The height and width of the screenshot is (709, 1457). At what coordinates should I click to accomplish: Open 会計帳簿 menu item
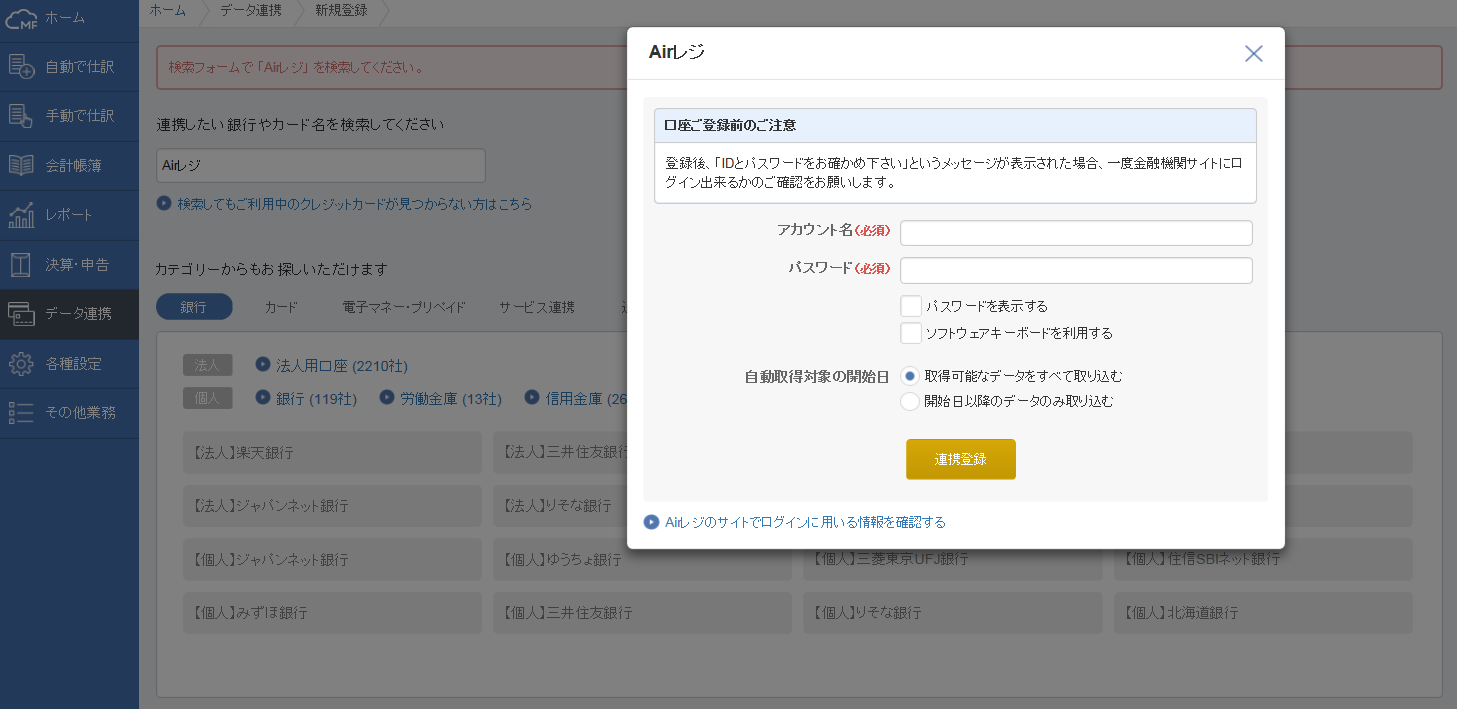pos(69,165)
